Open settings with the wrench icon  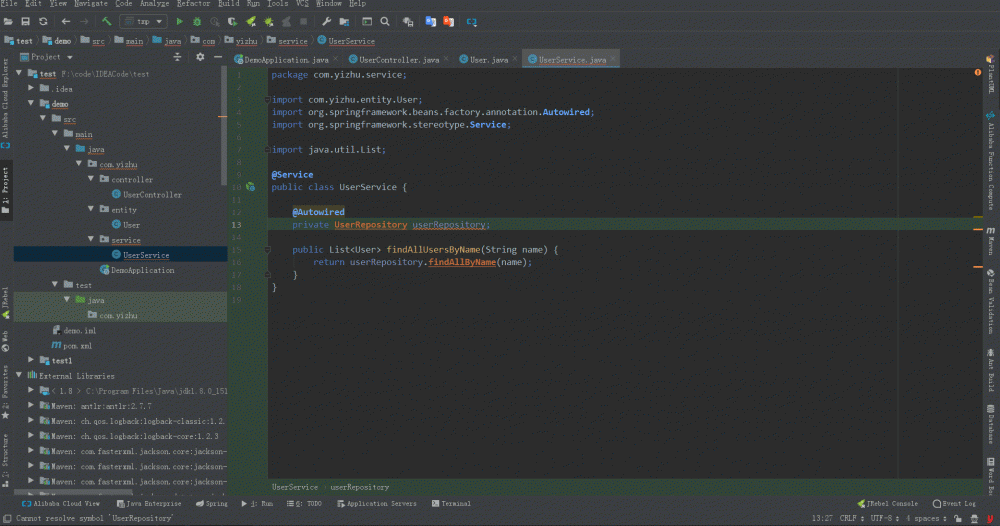[x=326, y=21]
